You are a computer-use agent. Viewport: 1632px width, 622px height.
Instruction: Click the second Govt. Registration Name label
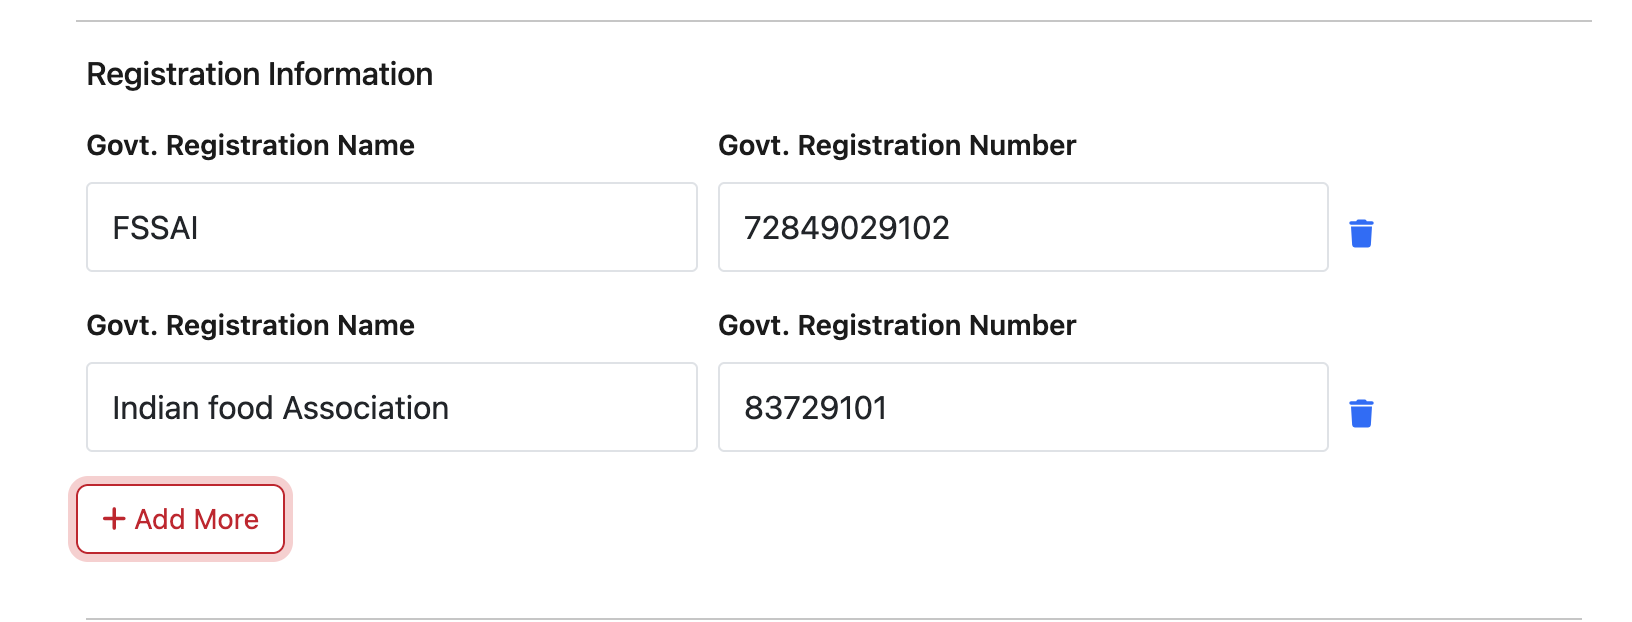click(x=250, y=326)
